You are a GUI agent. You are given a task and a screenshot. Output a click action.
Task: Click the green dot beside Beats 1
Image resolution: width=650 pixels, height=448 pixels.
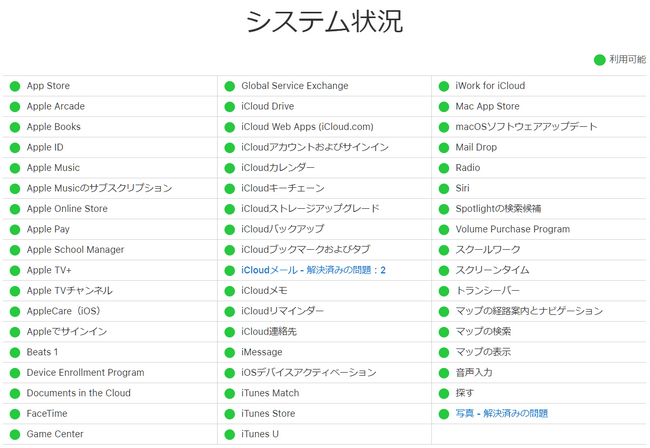pyautogui.click(x=15, y=353)
